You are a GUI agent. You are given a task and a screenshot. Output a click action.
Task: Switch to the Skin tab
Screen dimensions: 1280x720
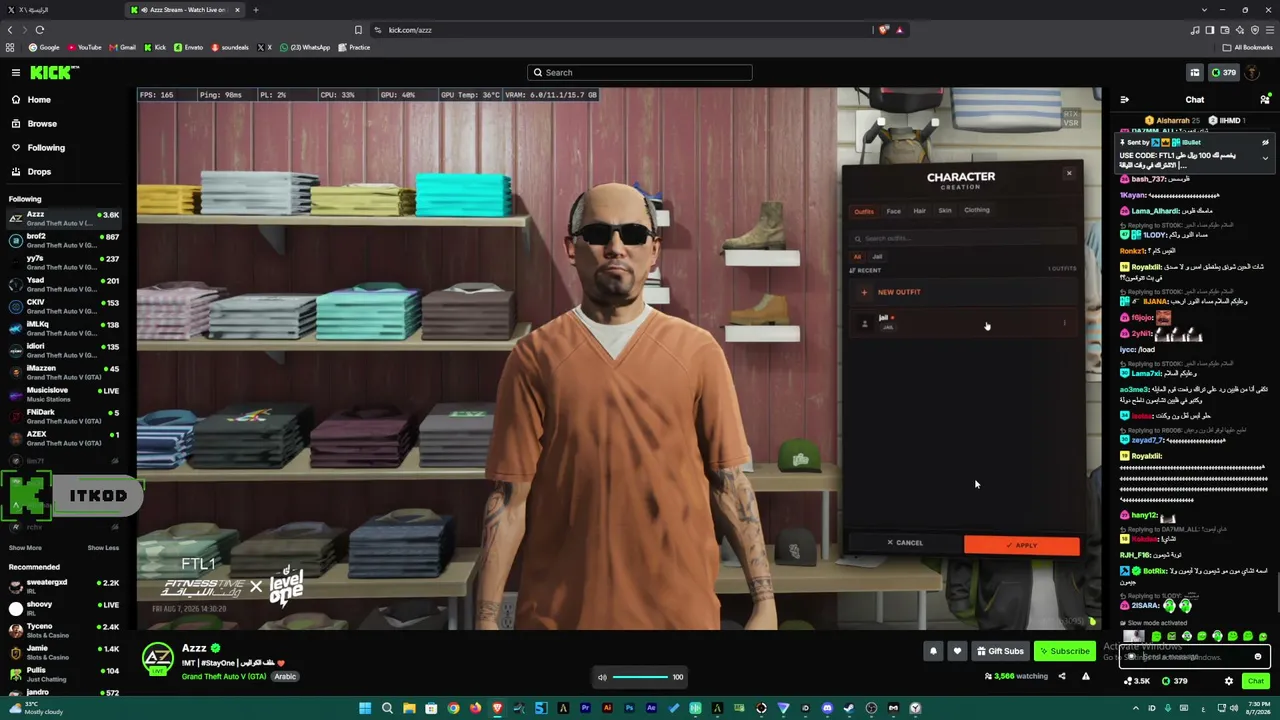945,211
